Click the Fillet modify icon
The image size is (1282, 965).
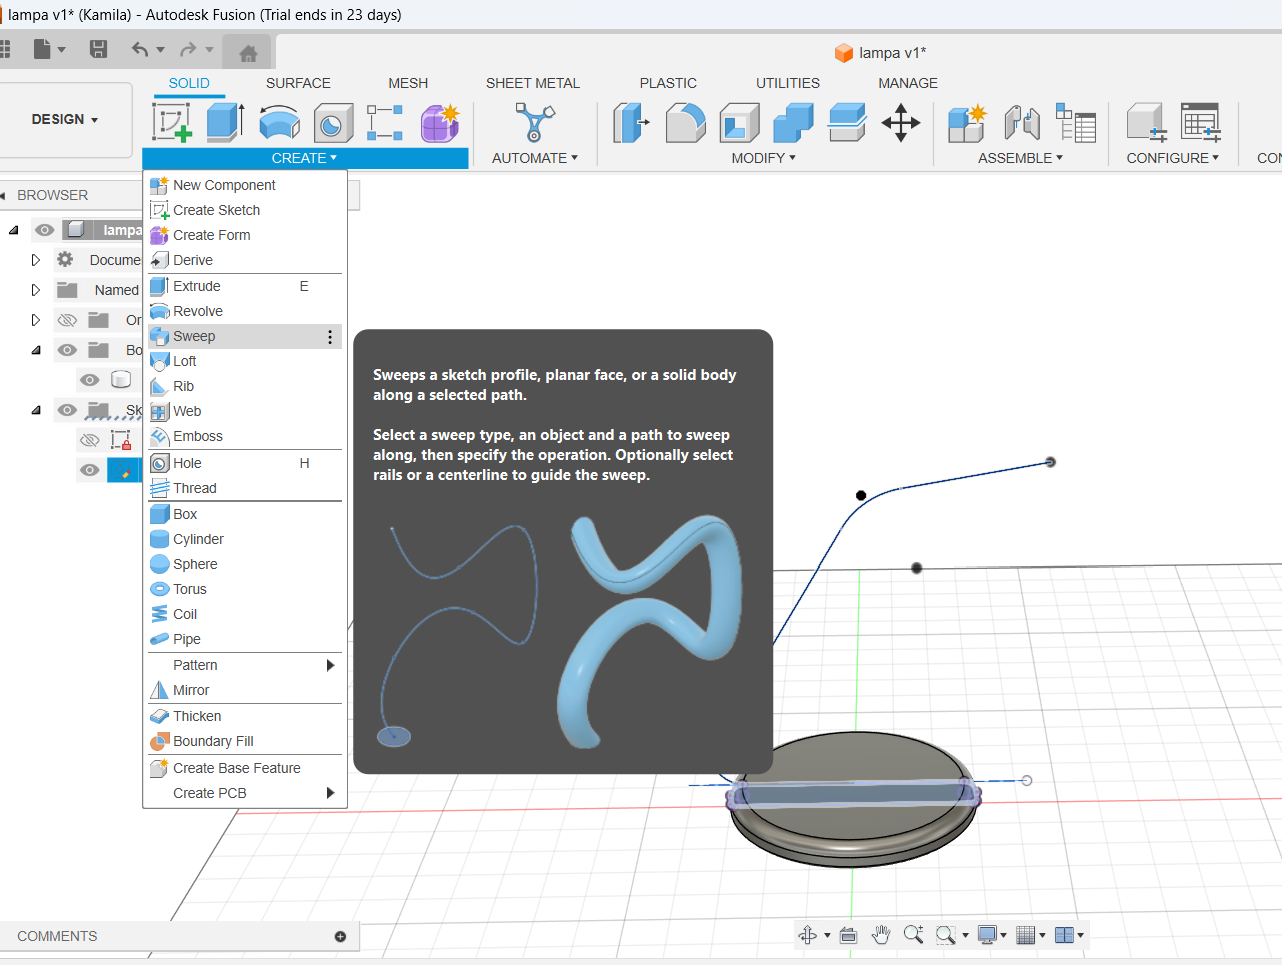tap(685, 122)
